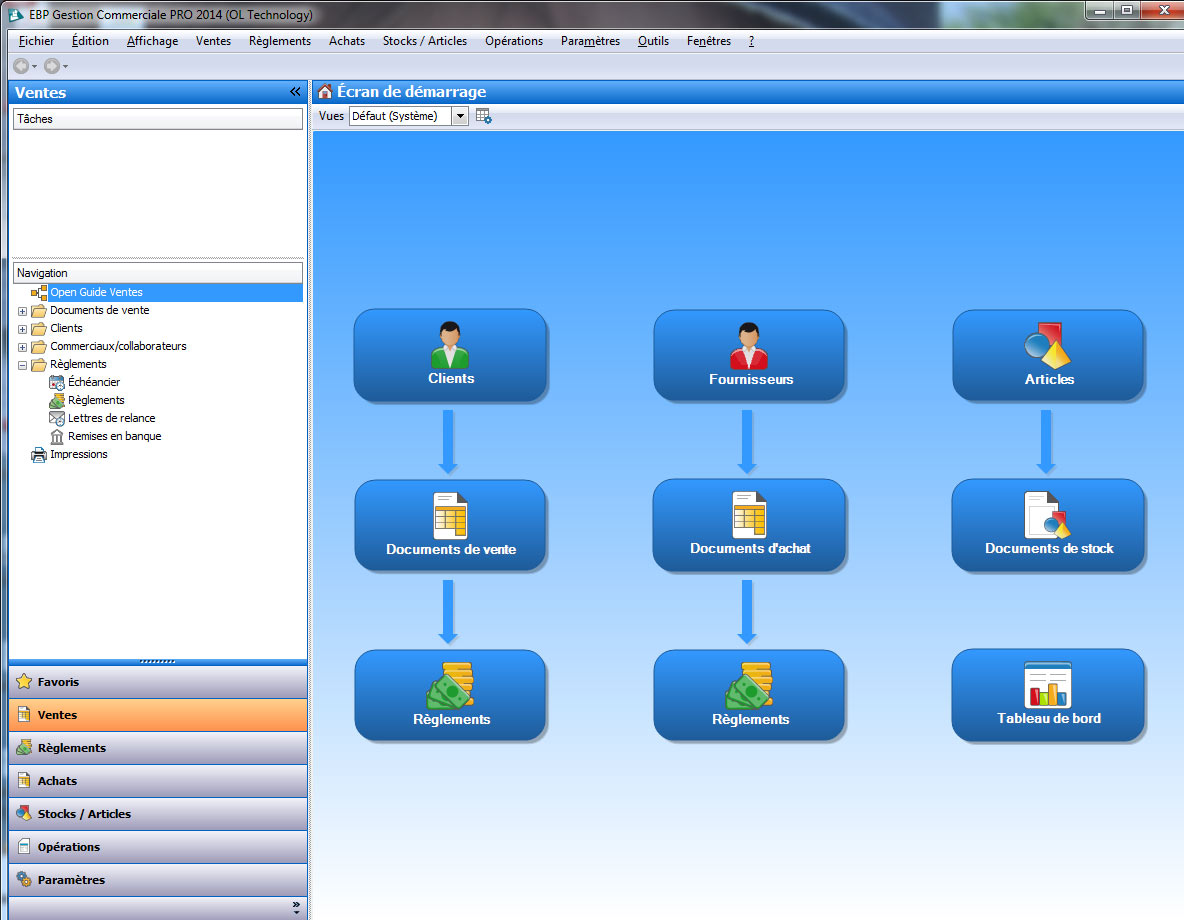Click the navigate back arrow icon
The image size is (1184, 920).
[x=21, y=66]
